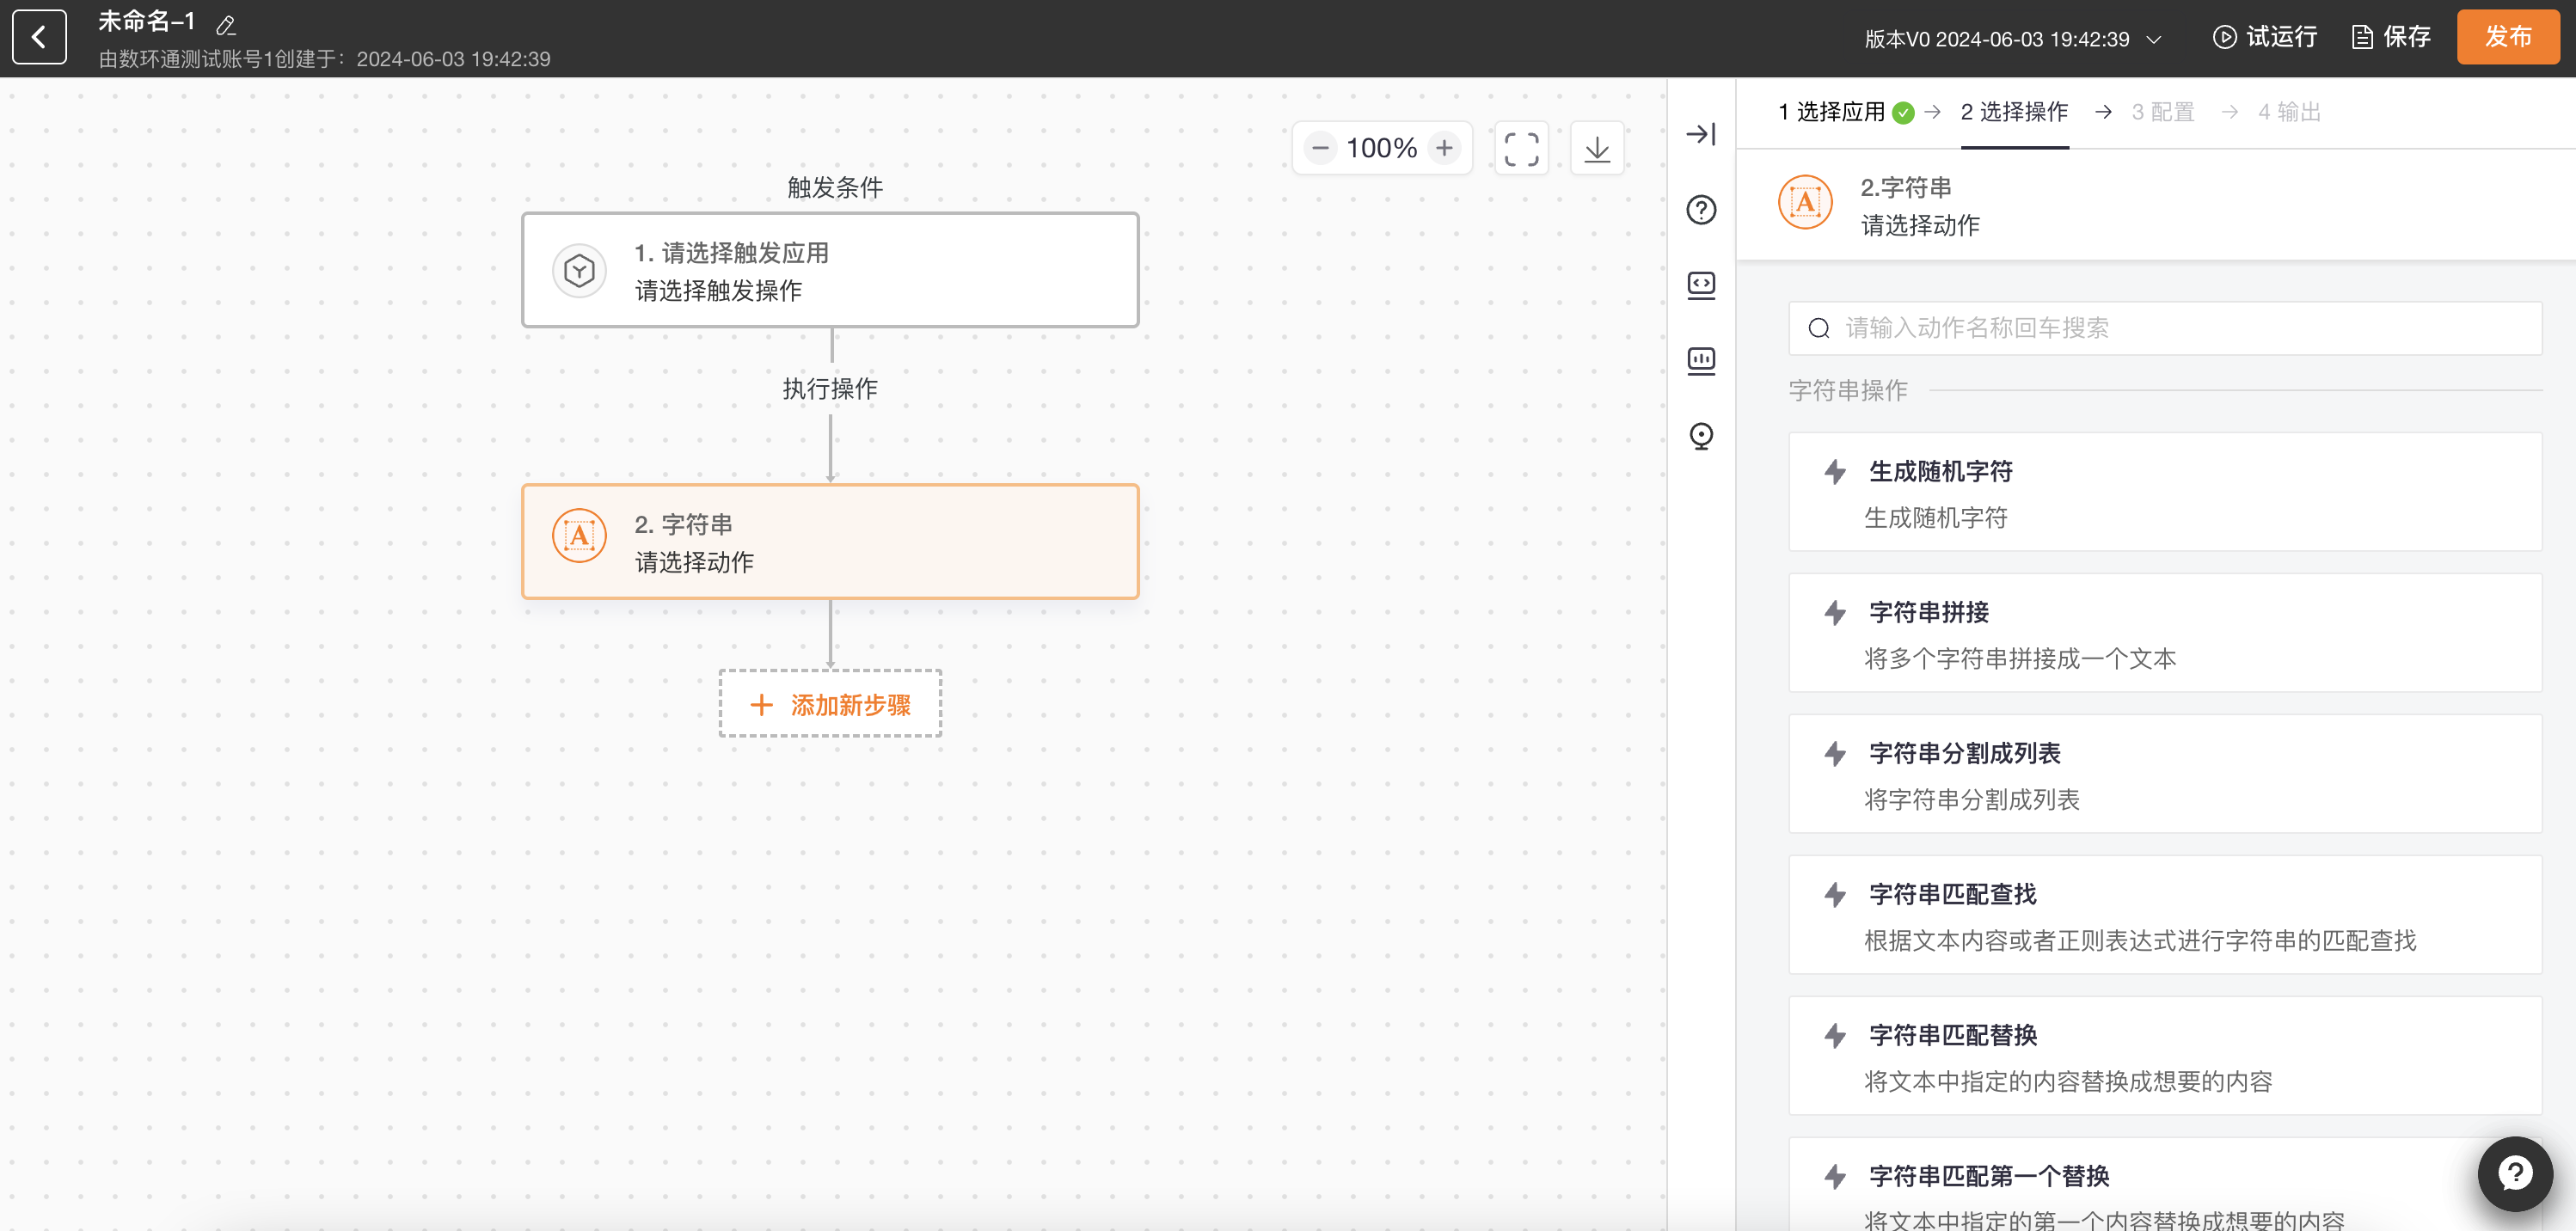
Task: Click lightning icon beside 字符串分割成列表
Action: (1834, 753)
